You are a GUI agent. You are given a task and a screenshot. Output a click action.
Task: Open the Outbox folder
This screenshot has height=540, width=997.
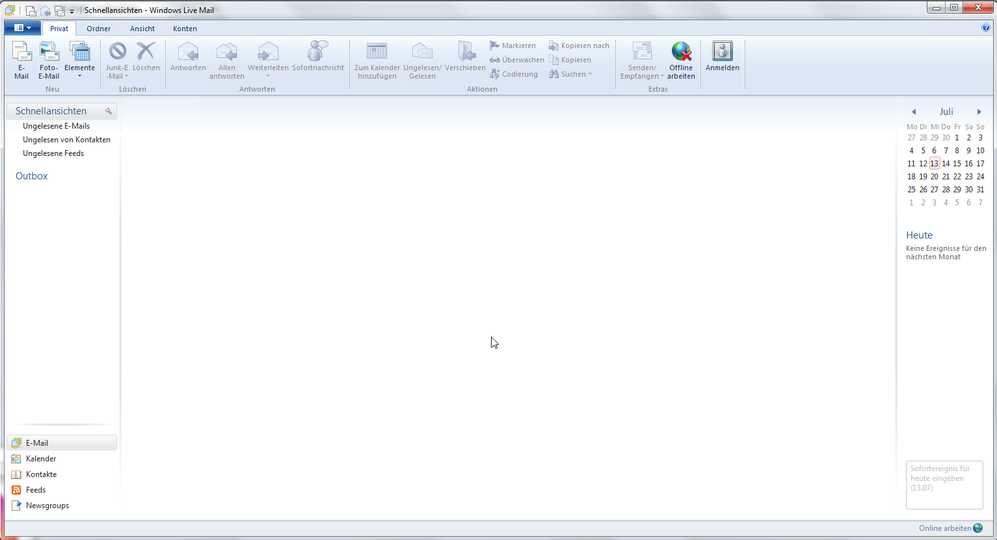[31, 176]
